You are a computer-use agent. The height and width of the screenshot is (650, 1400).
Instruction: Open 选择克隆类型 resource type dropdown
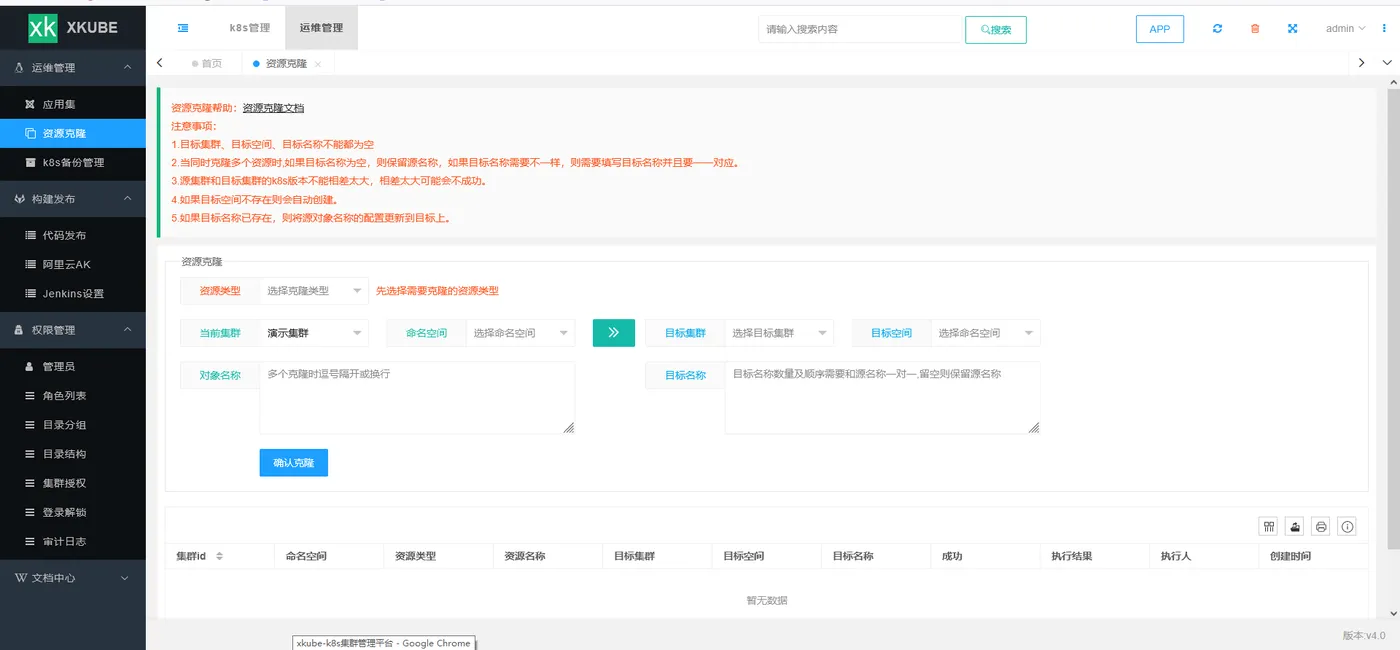pyautogui.click(x=314, y=291)
